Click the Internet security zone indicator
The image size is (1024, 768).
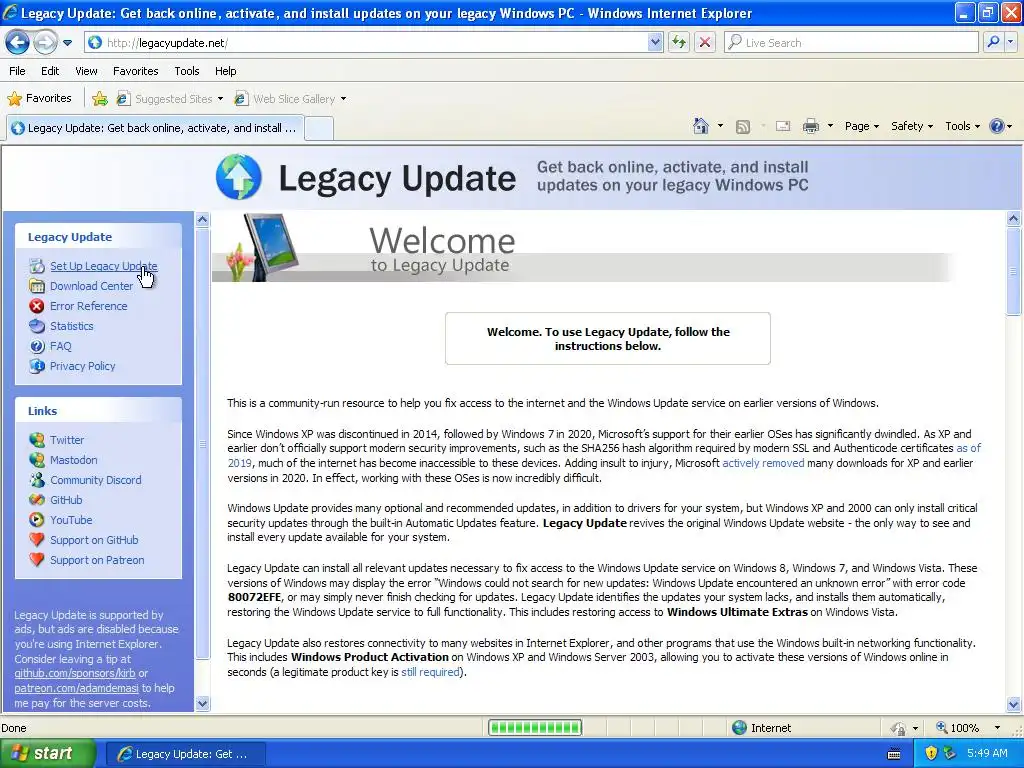click(x=761, y=728)
